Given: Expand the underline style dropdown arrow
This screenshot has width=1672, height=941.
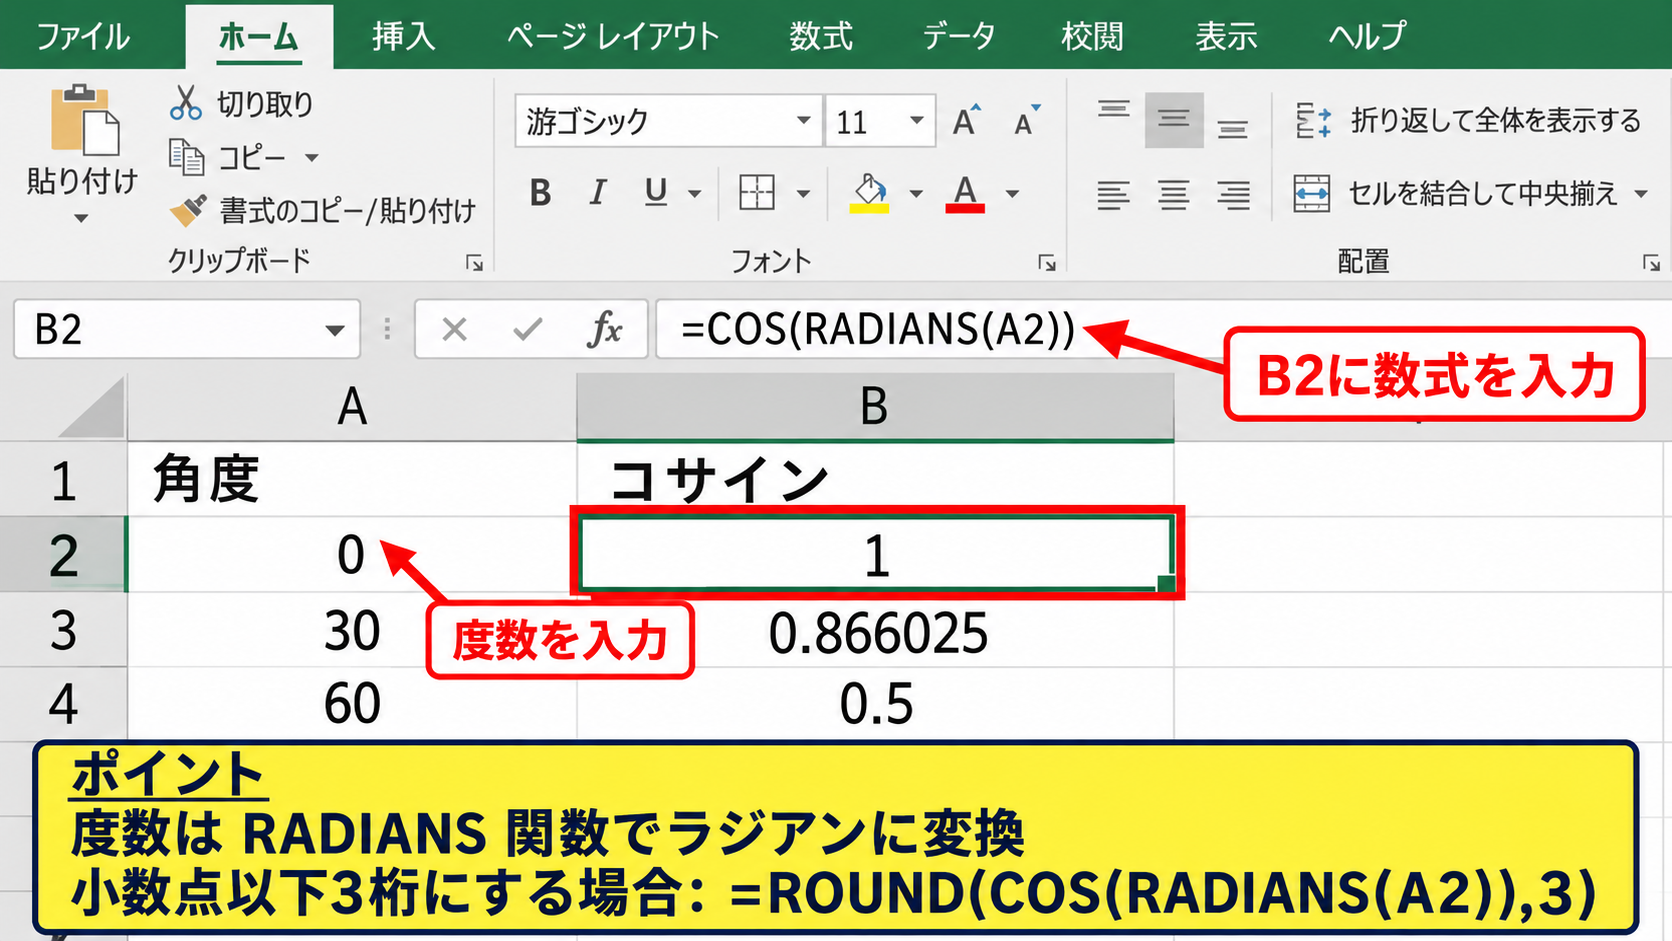Looking at the screenshot, I should coord(694,193).
